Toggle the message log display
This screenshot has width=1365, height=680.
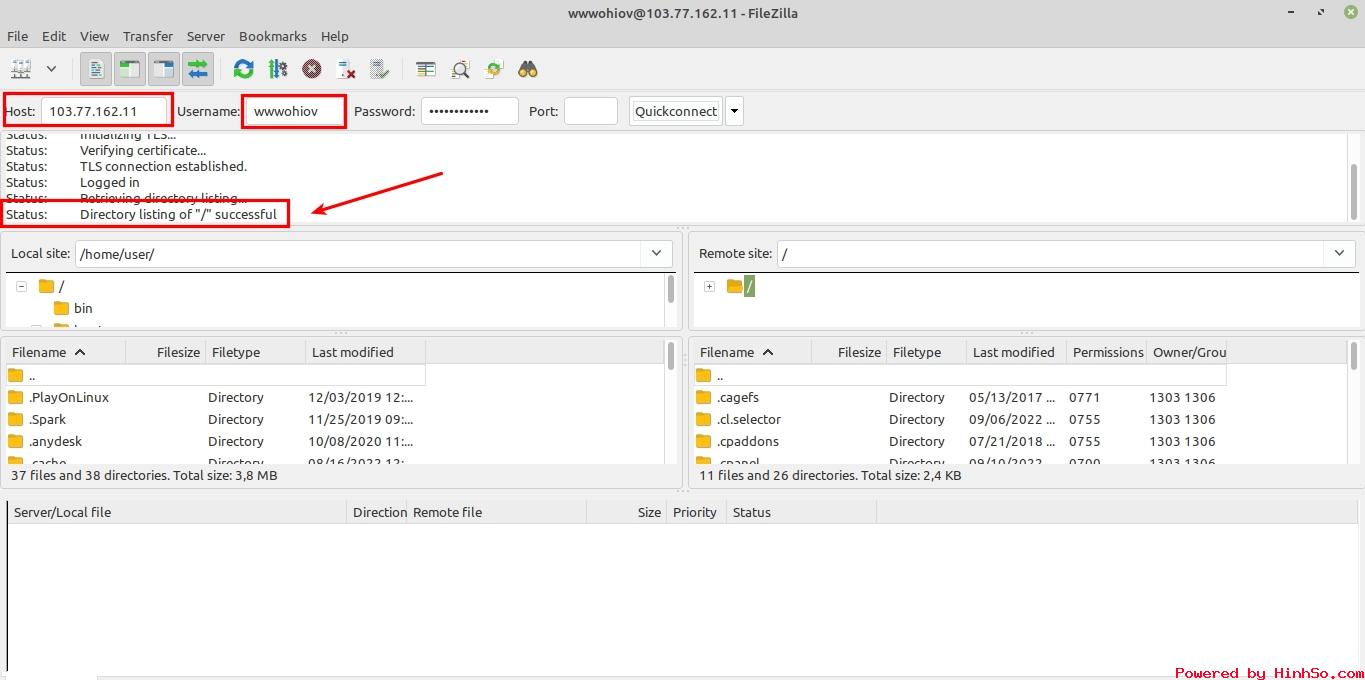(x=96, y=69)
